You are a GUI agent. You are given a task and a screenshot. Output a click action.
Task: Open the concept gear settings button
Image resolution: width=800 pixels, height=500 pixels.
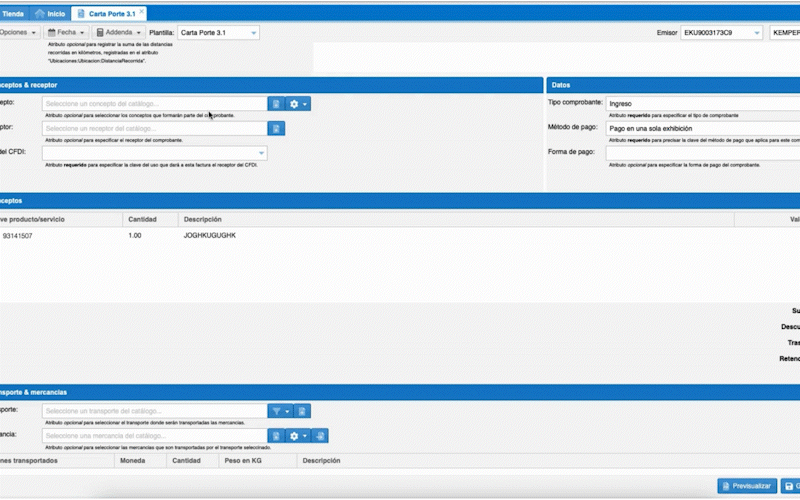(x=298, y=104)
